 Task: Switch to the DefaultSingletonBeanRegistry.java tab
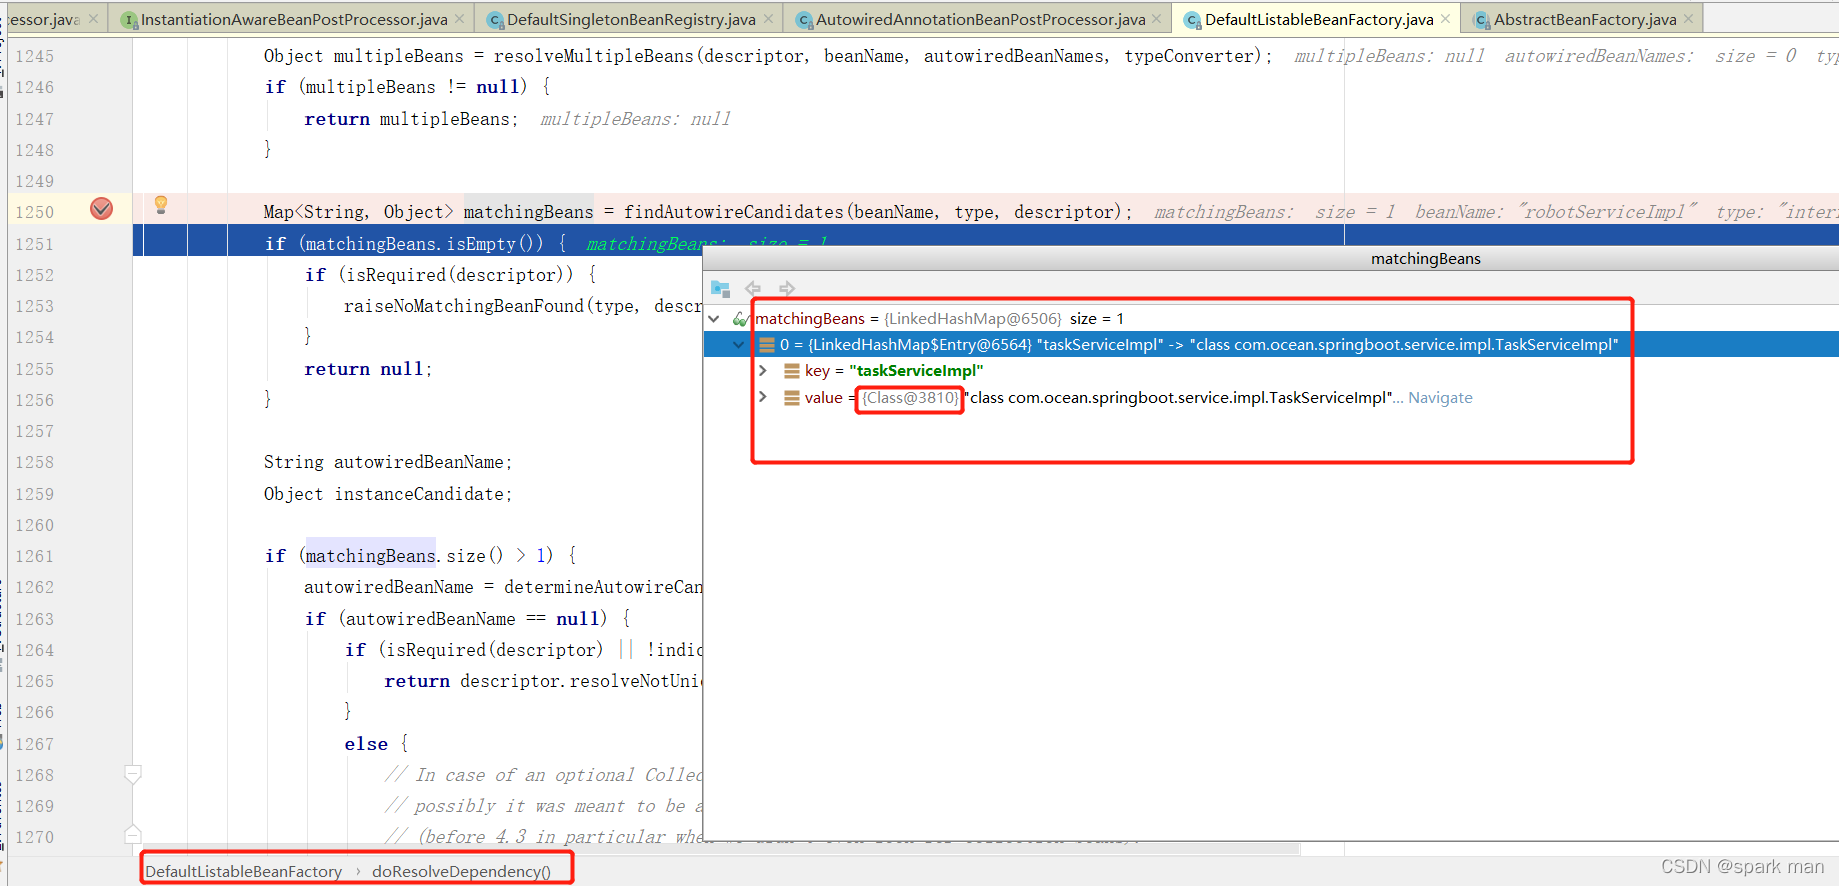click(631, 19)
